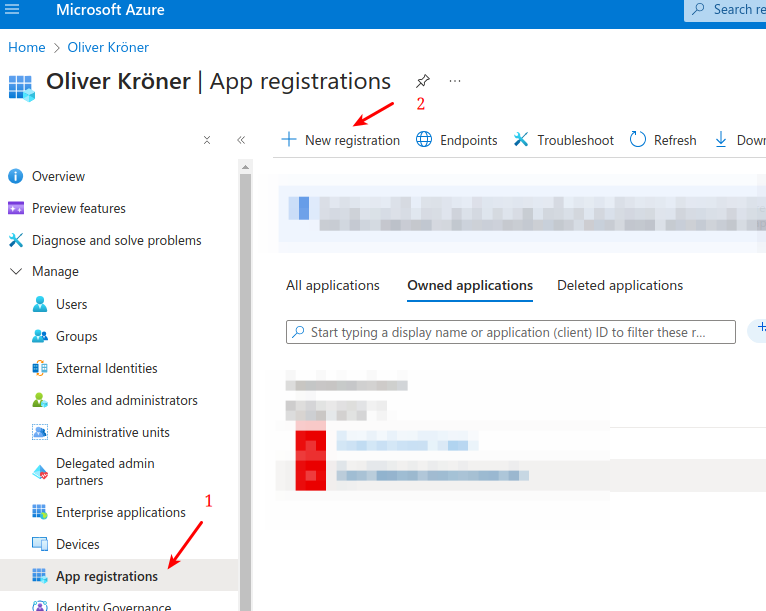Click the Microsoft Azure title
The image size is (766, 611).
click(x=110, y=10)
